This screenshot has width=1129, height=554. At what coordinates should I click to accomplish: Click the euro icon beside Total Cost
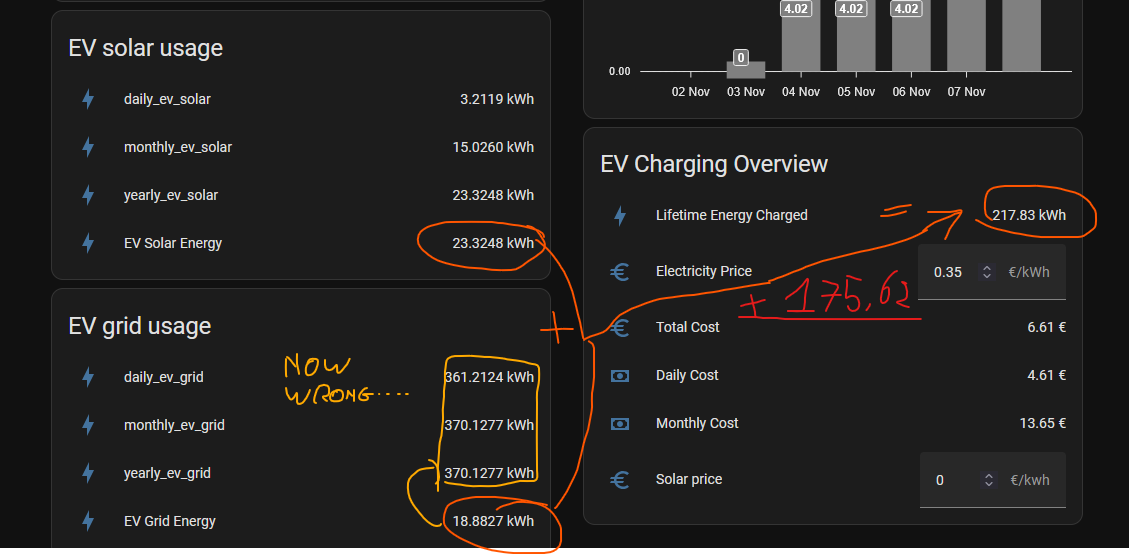point(620,327)
